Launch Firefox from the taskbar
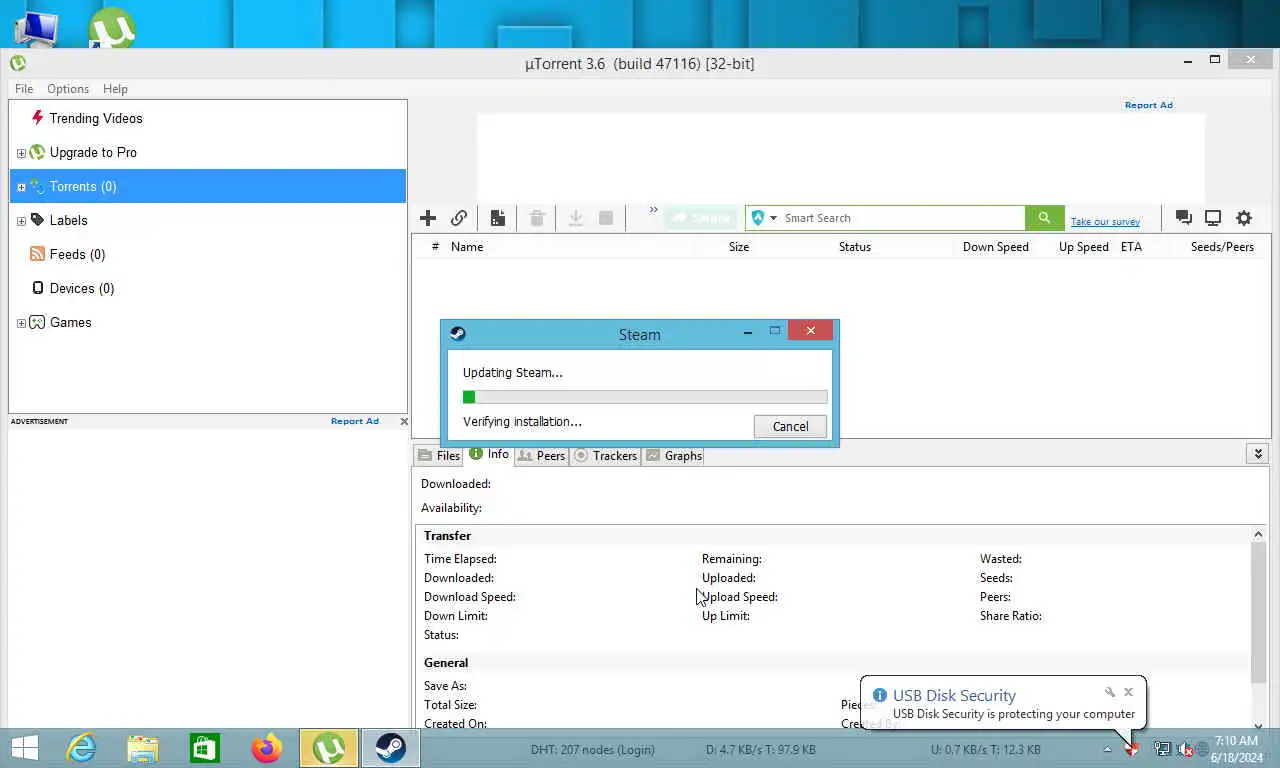This screenshot has width=1280, height=768. point(267,748)
